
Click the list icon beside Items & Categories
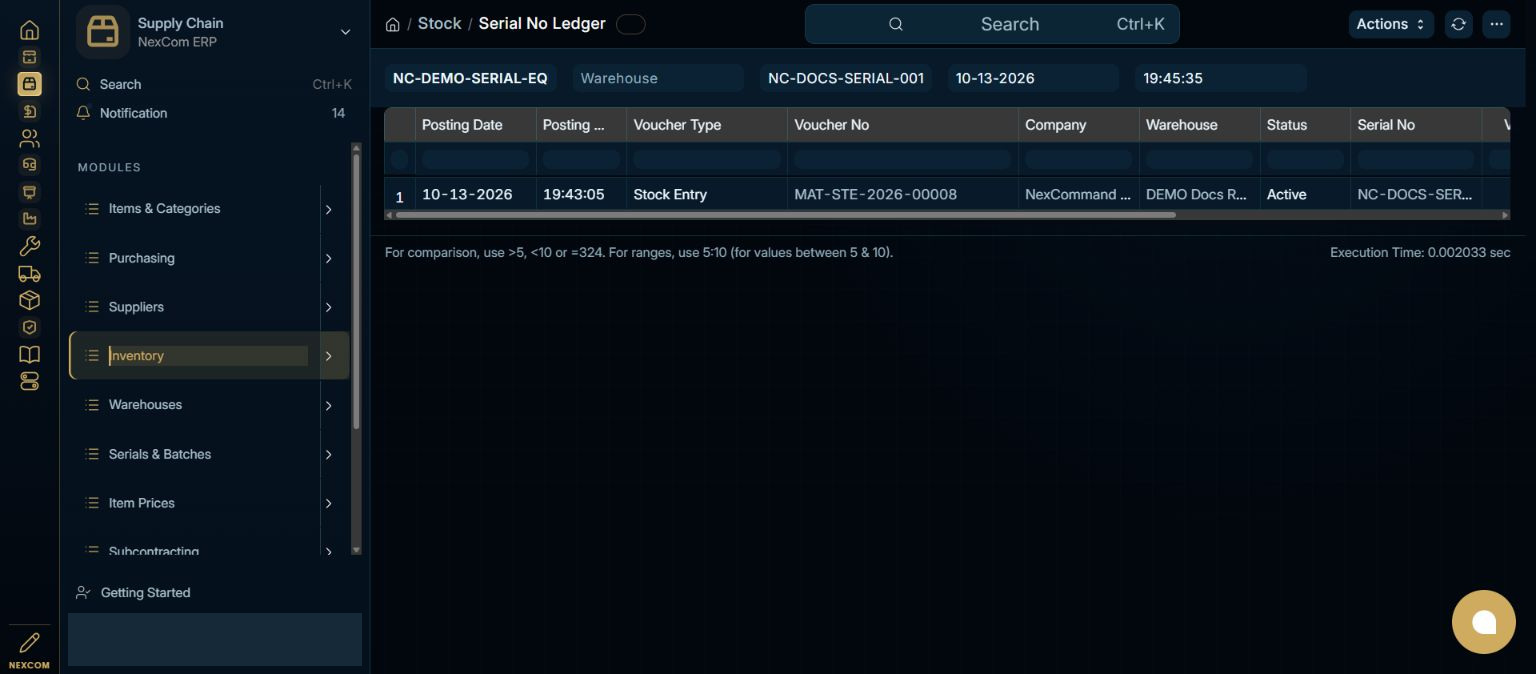point(92,209)
